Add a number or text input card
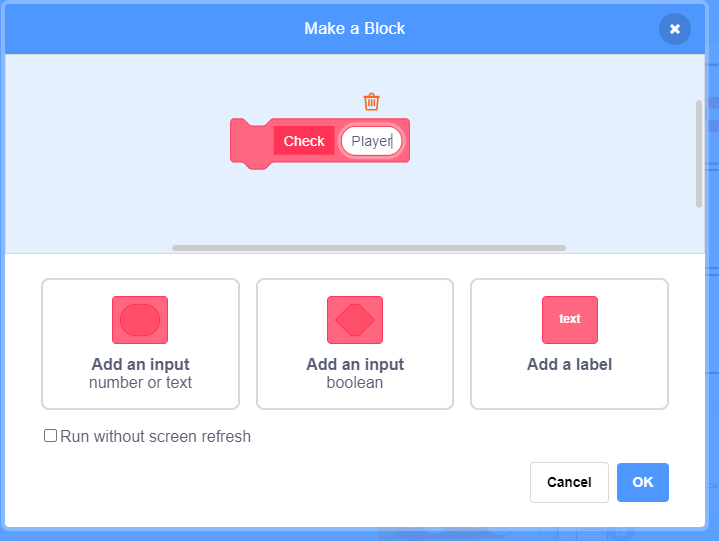Image resolution: width=719 pixels, height=541 pixels. 140,344
